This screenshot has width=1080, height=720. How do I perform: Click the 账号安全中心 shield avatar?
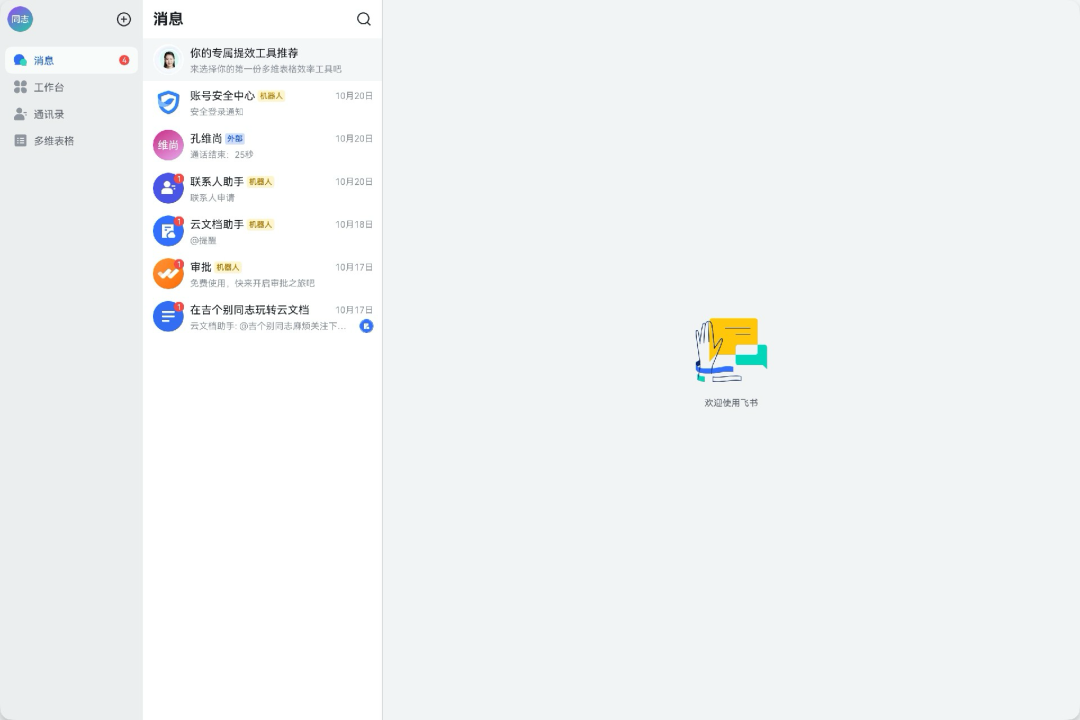coord(168,103)
